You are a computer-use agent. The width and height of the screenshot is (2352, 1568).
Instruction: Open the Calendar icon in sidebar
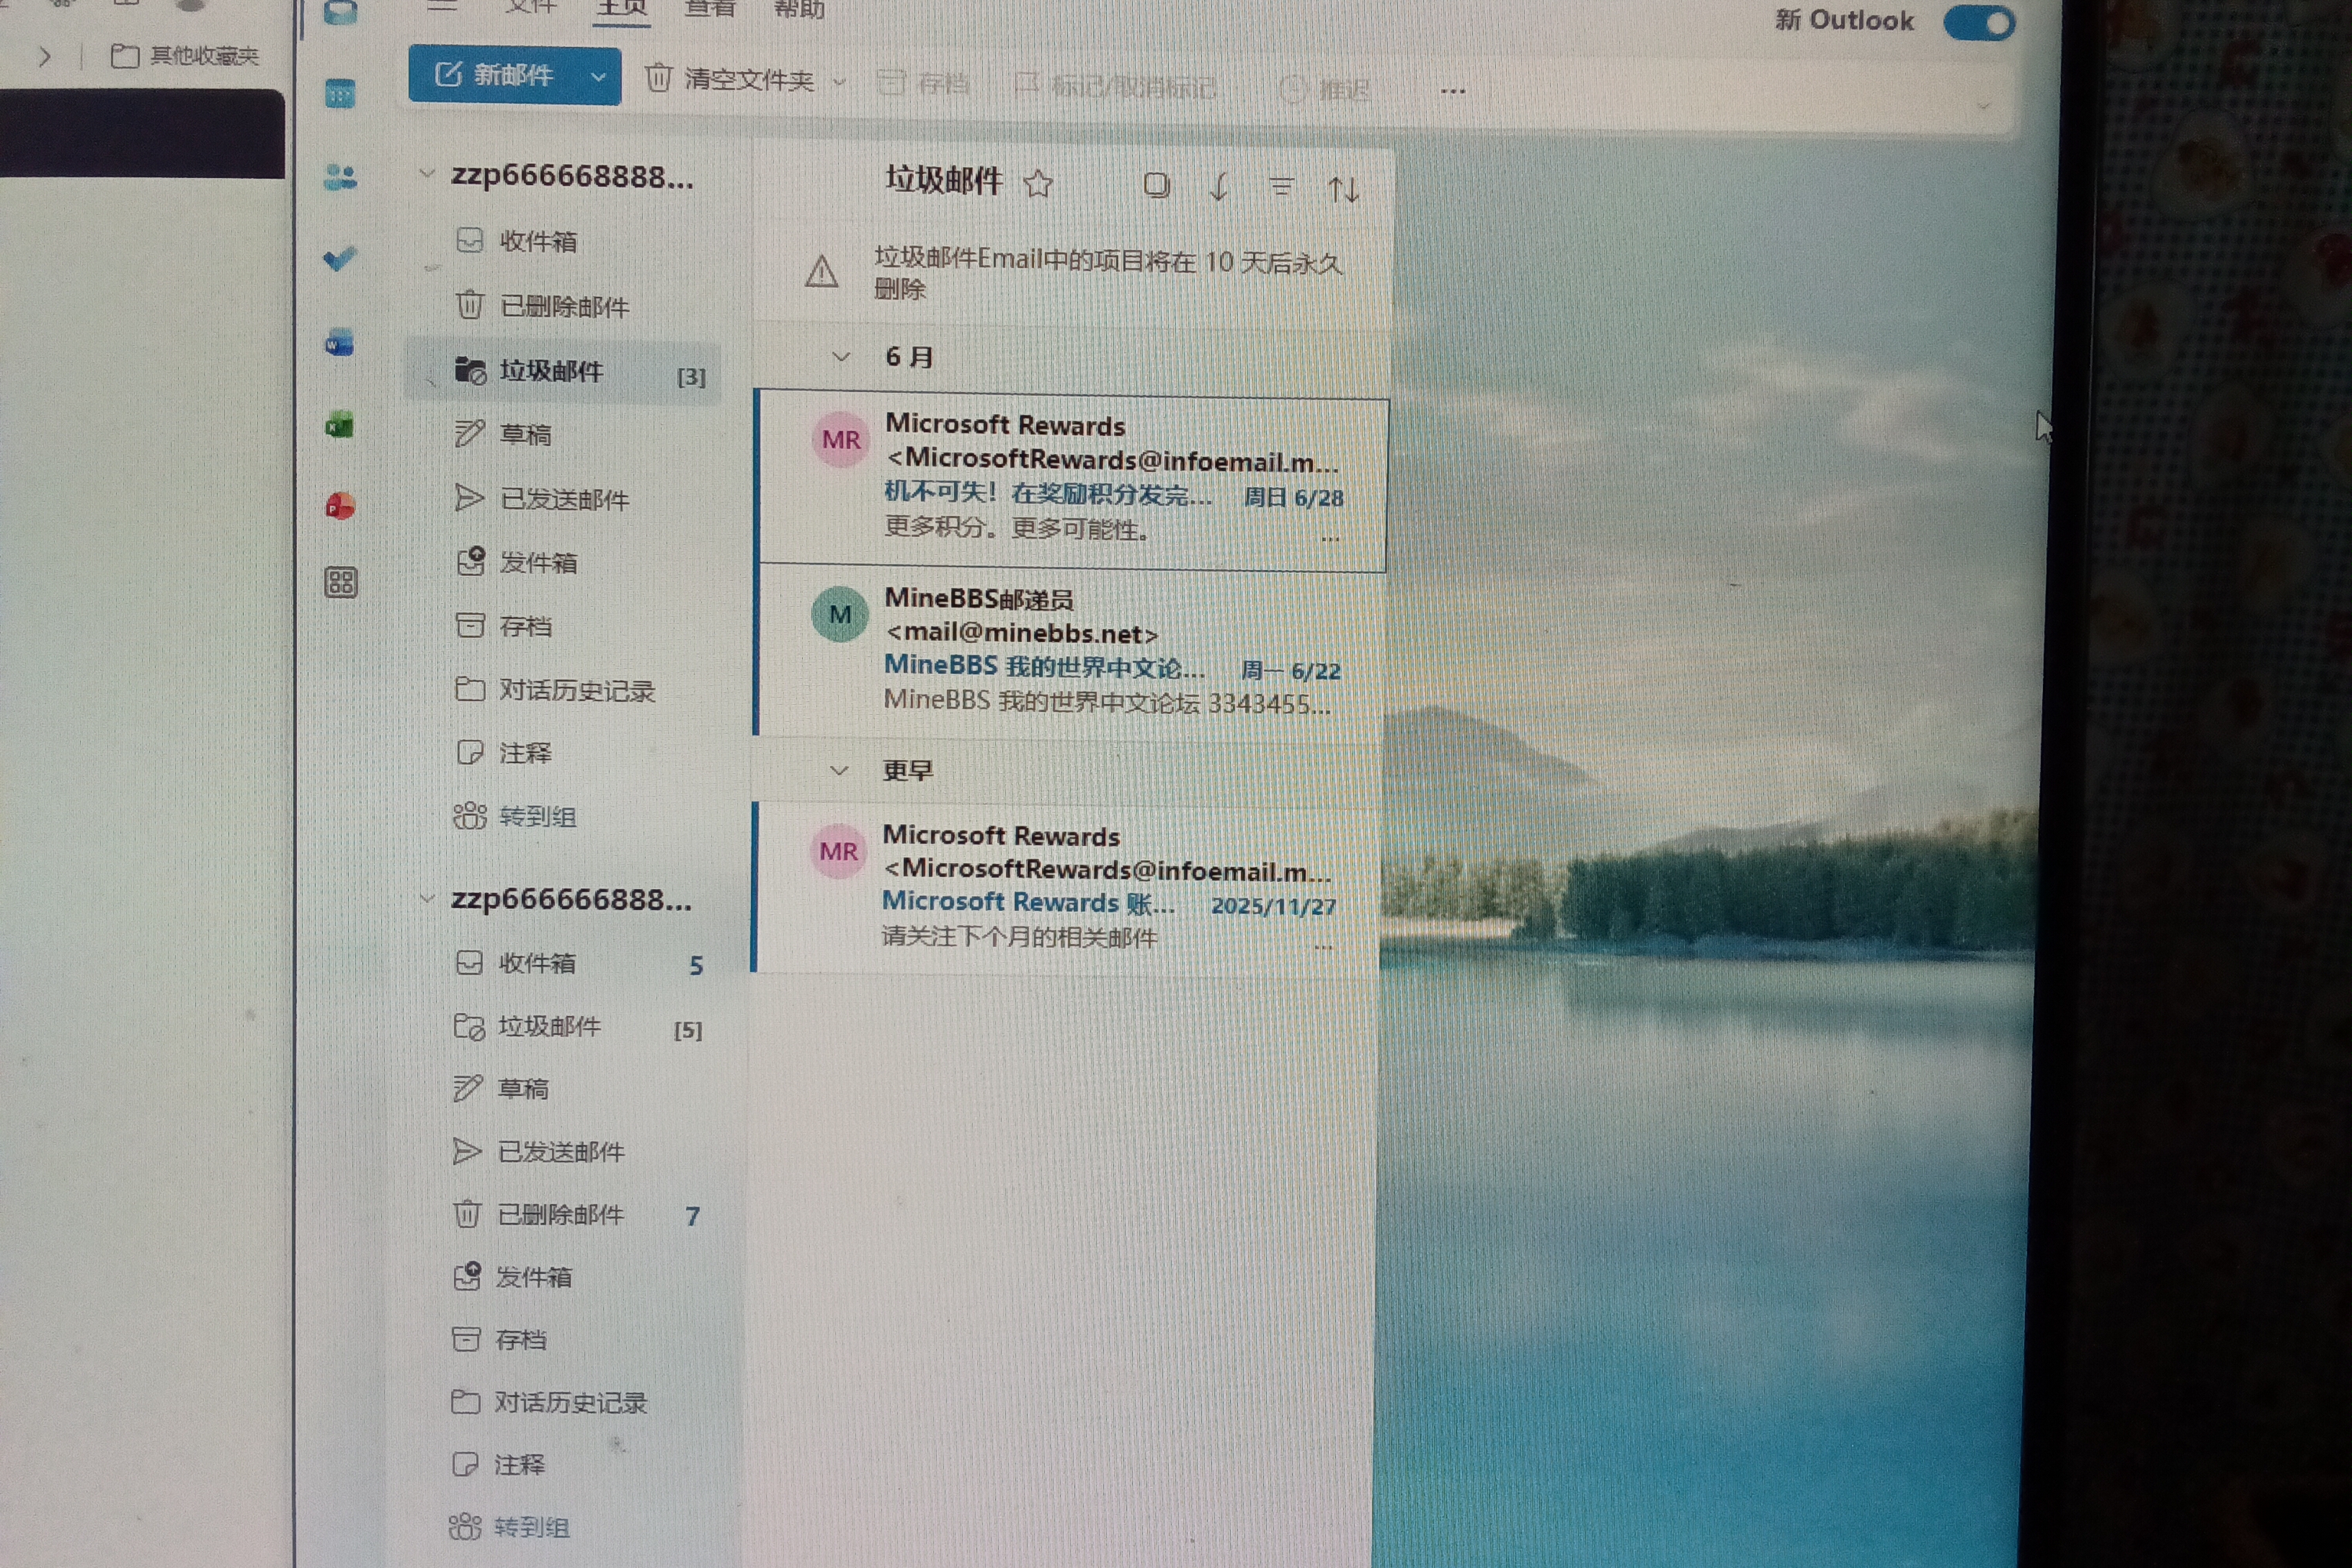340,95
